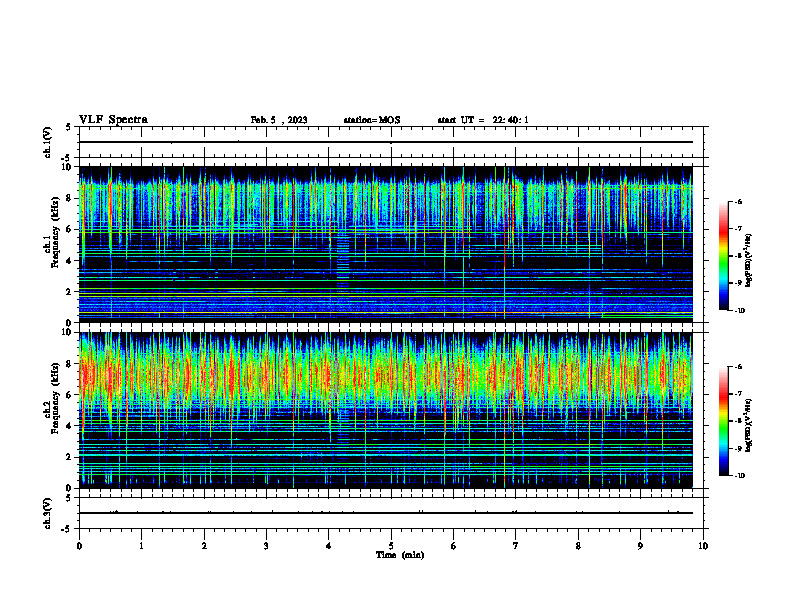Click time axis tick label "2"

(x=204, y=546)
